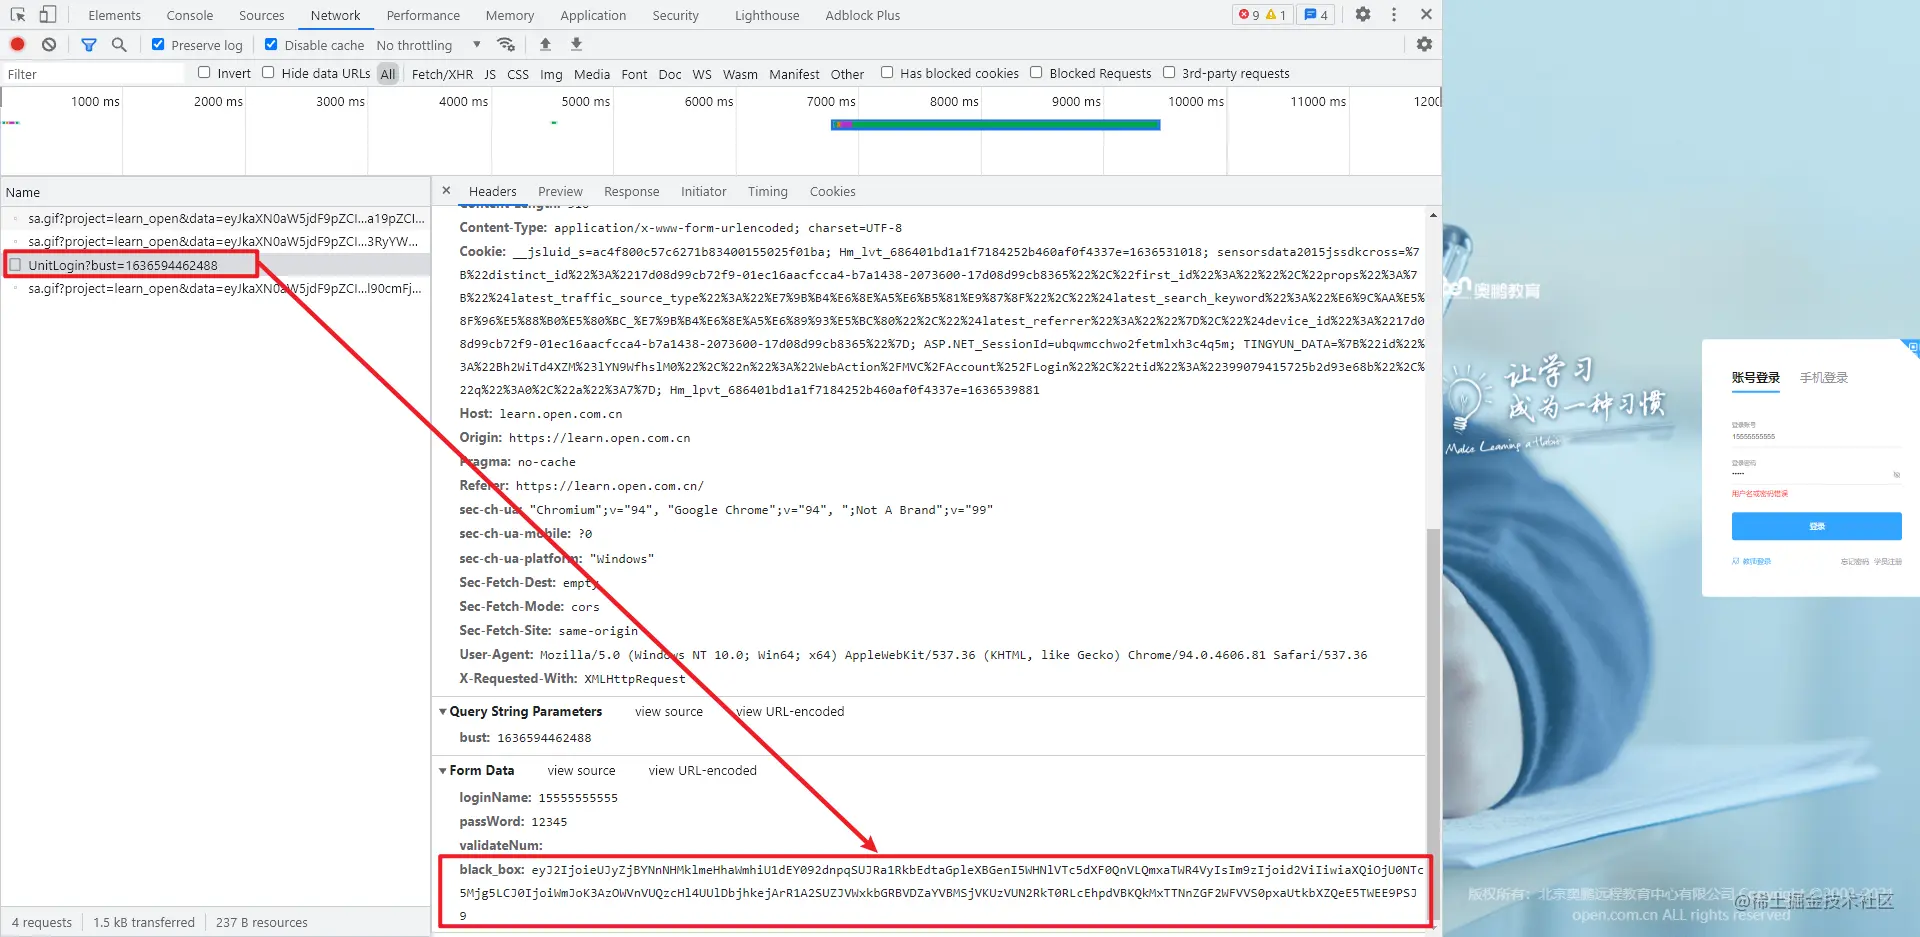This screenshot has height=937, width=1920.
Task: Open the Security panel
Action: click(x=676, y=15)
